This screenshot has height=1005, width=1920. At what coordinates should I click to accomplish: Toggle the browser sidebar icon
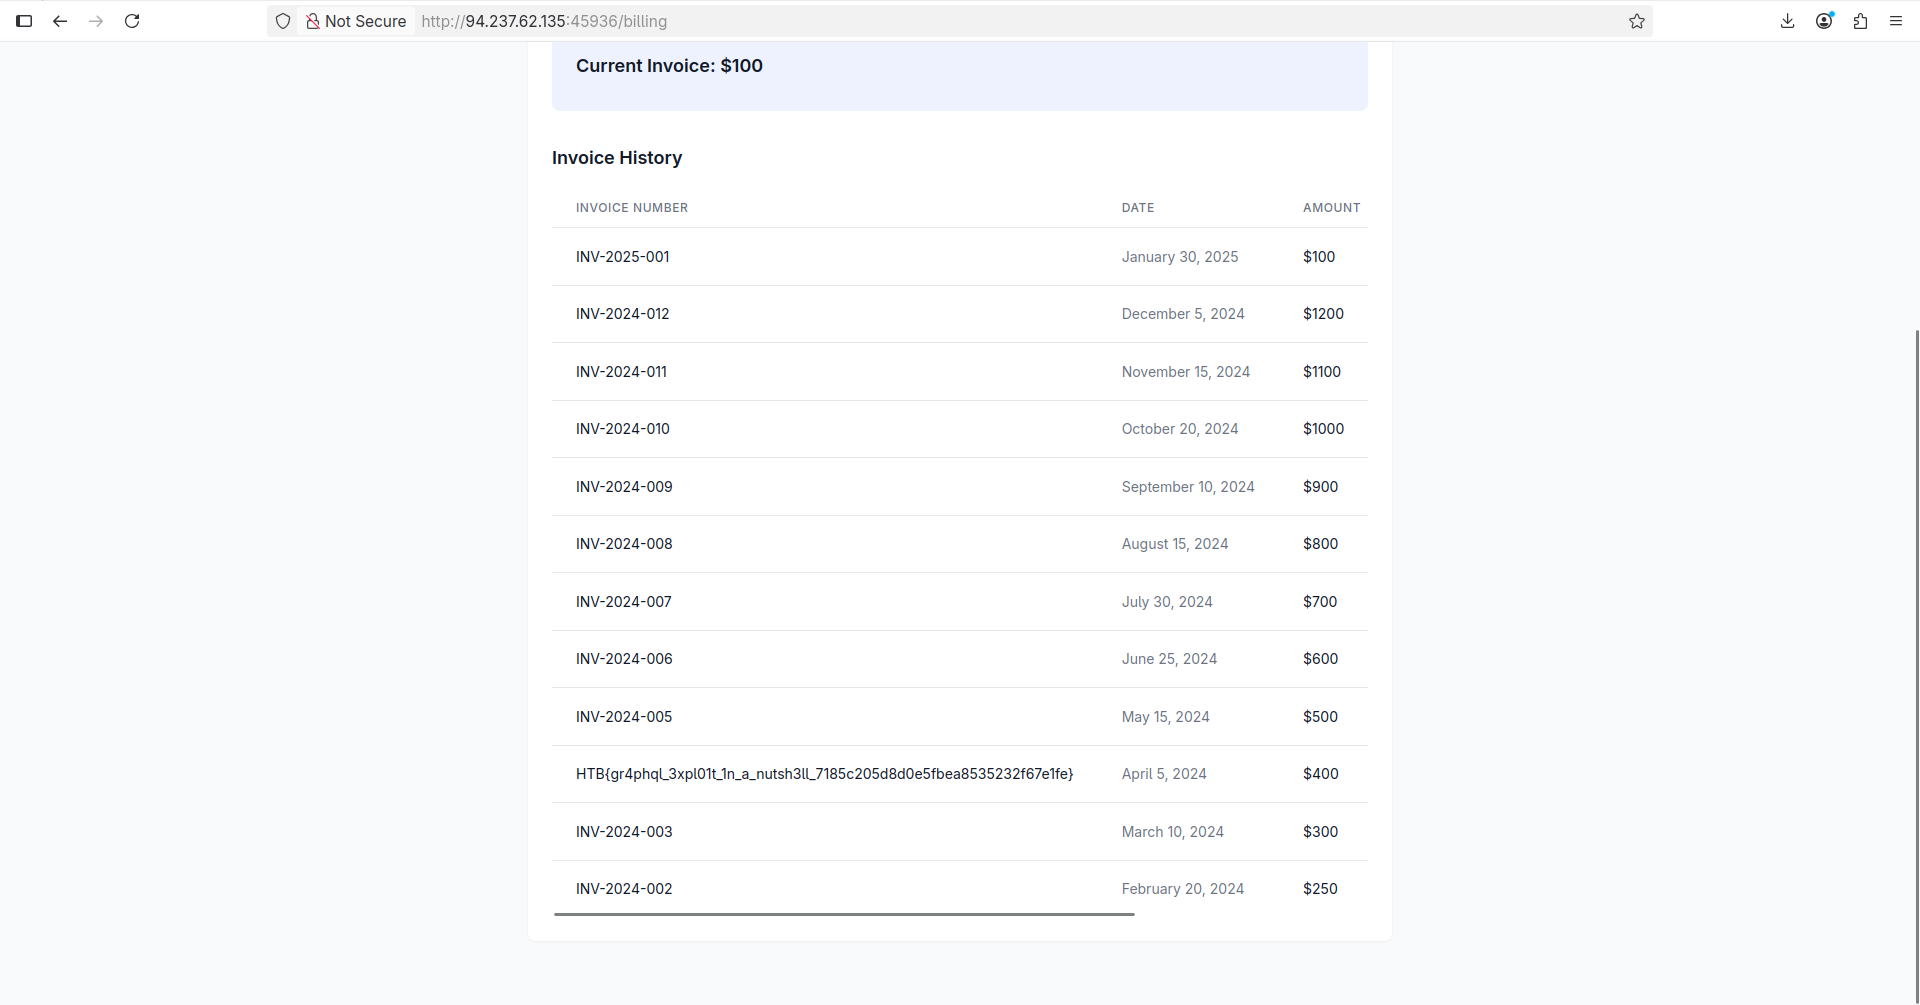(x=24, y=21)
